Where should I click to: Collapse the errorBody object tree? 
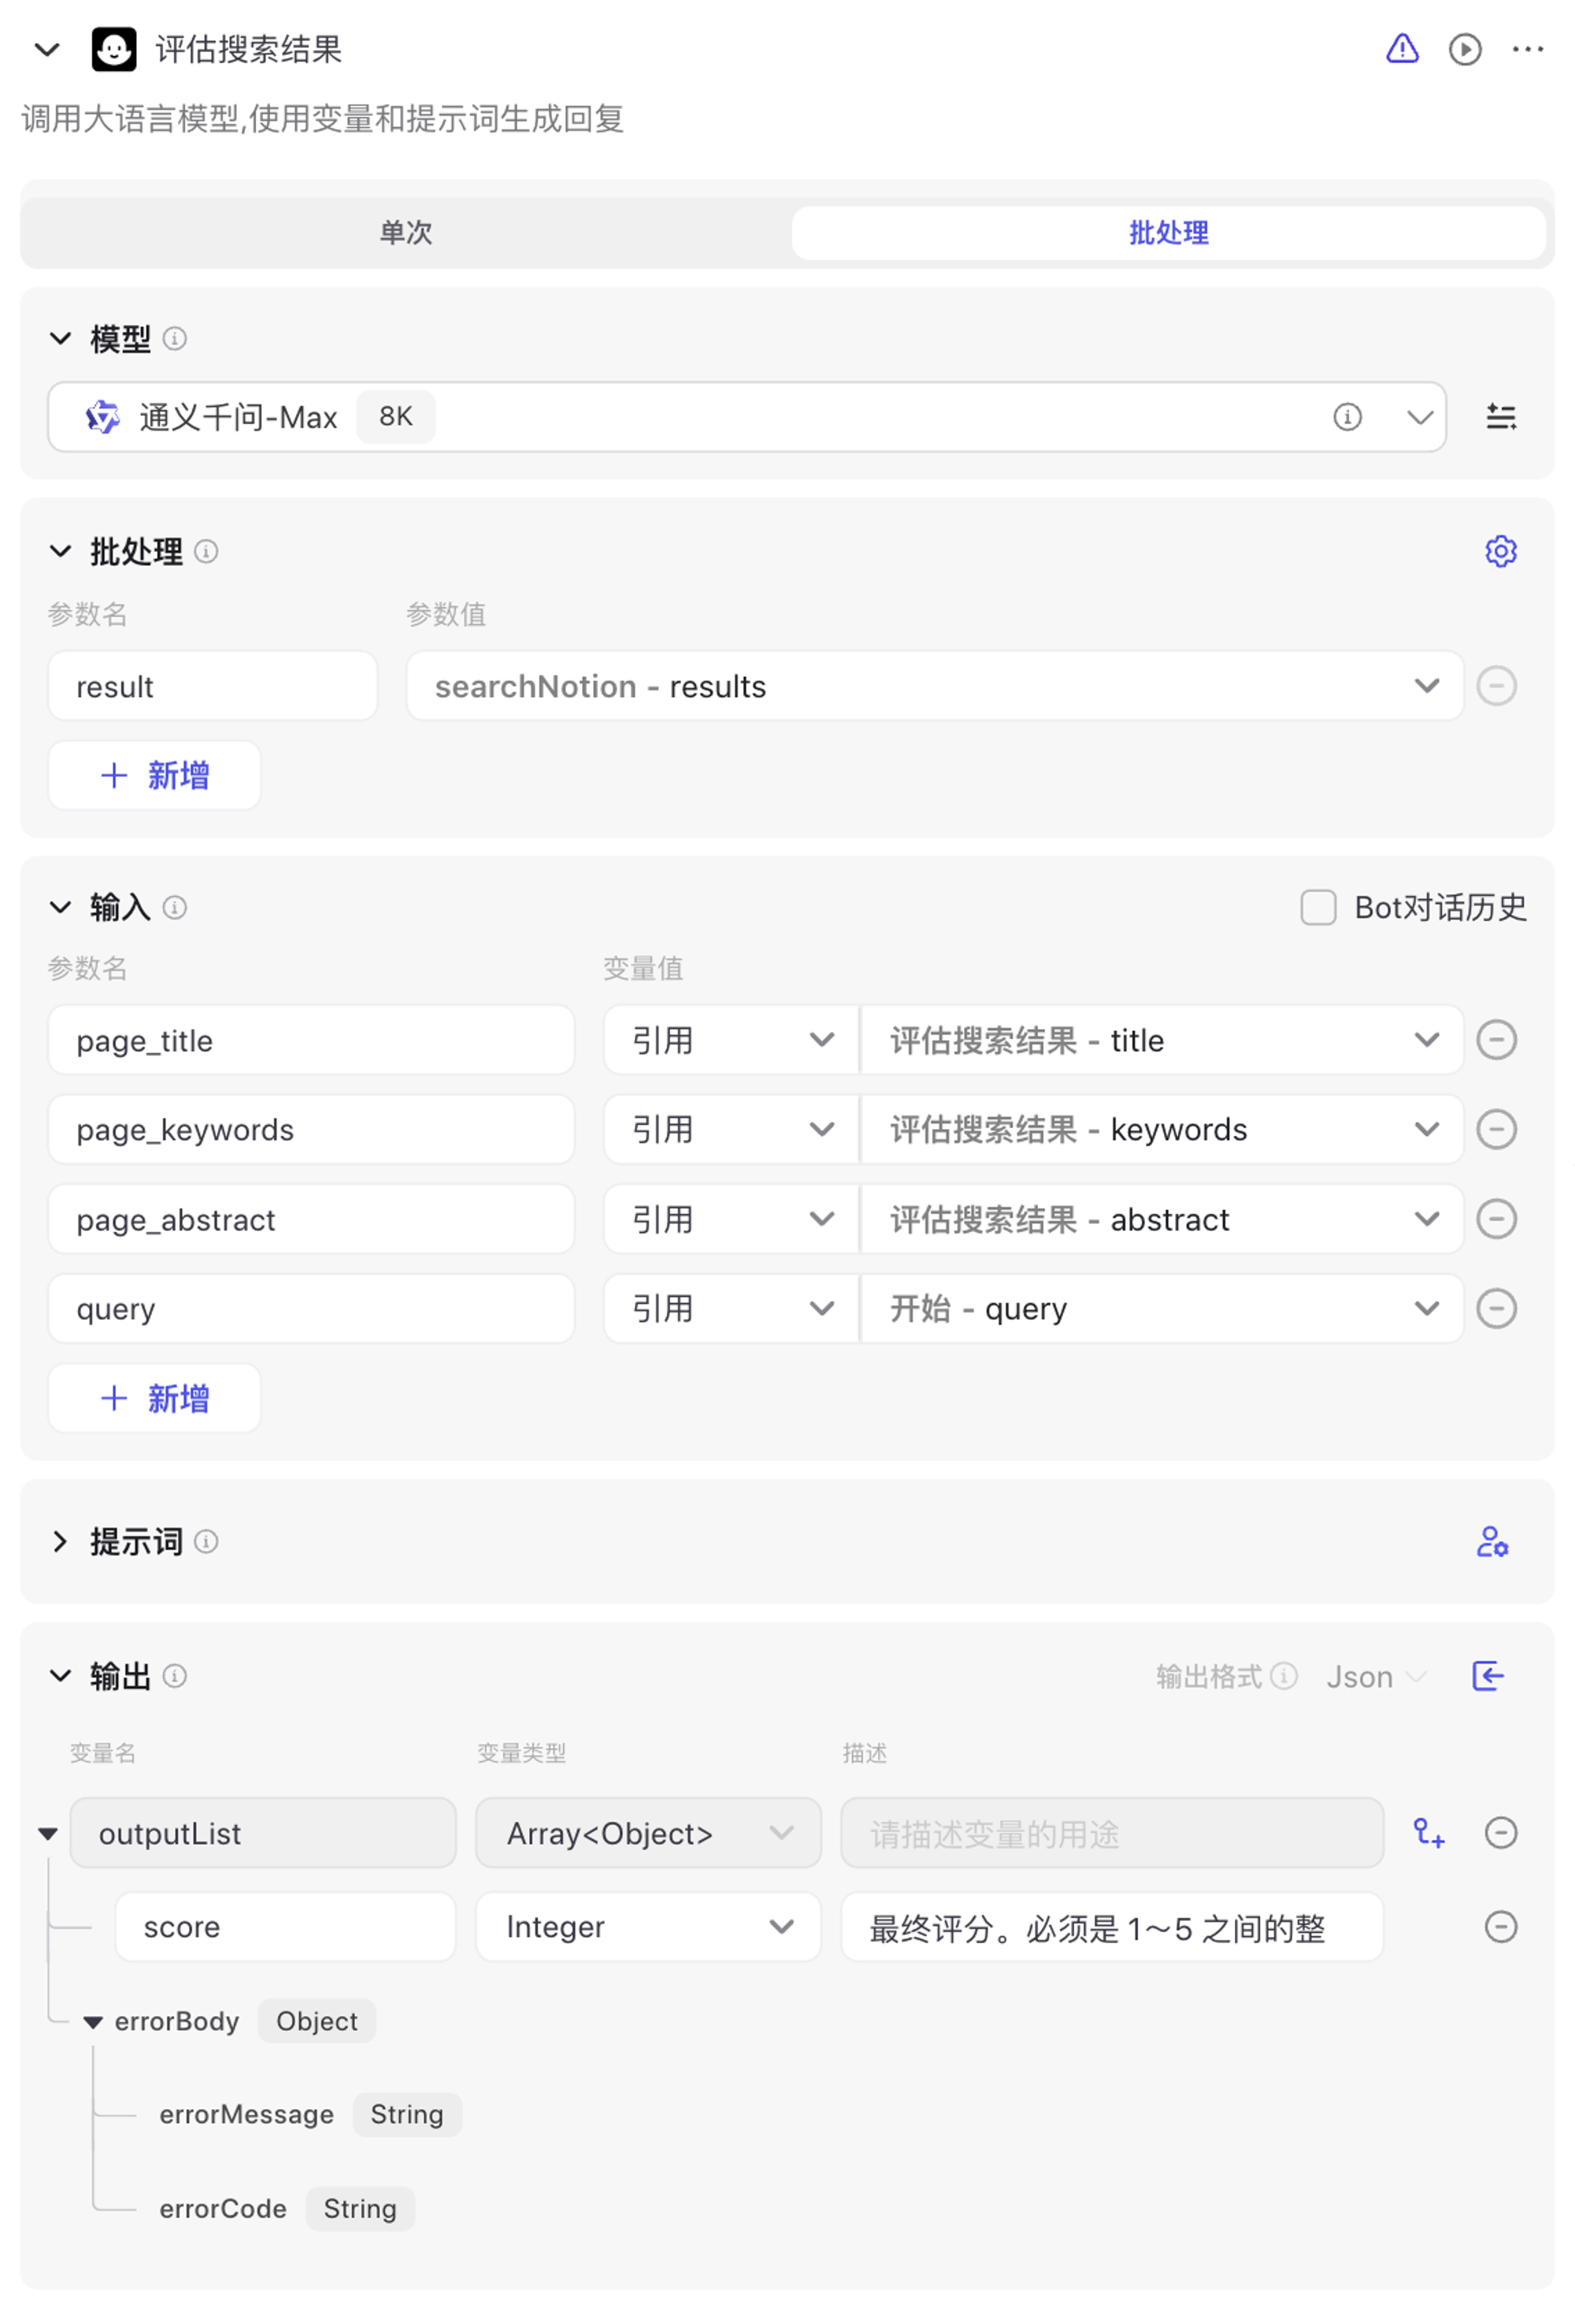click(93, 2022)
